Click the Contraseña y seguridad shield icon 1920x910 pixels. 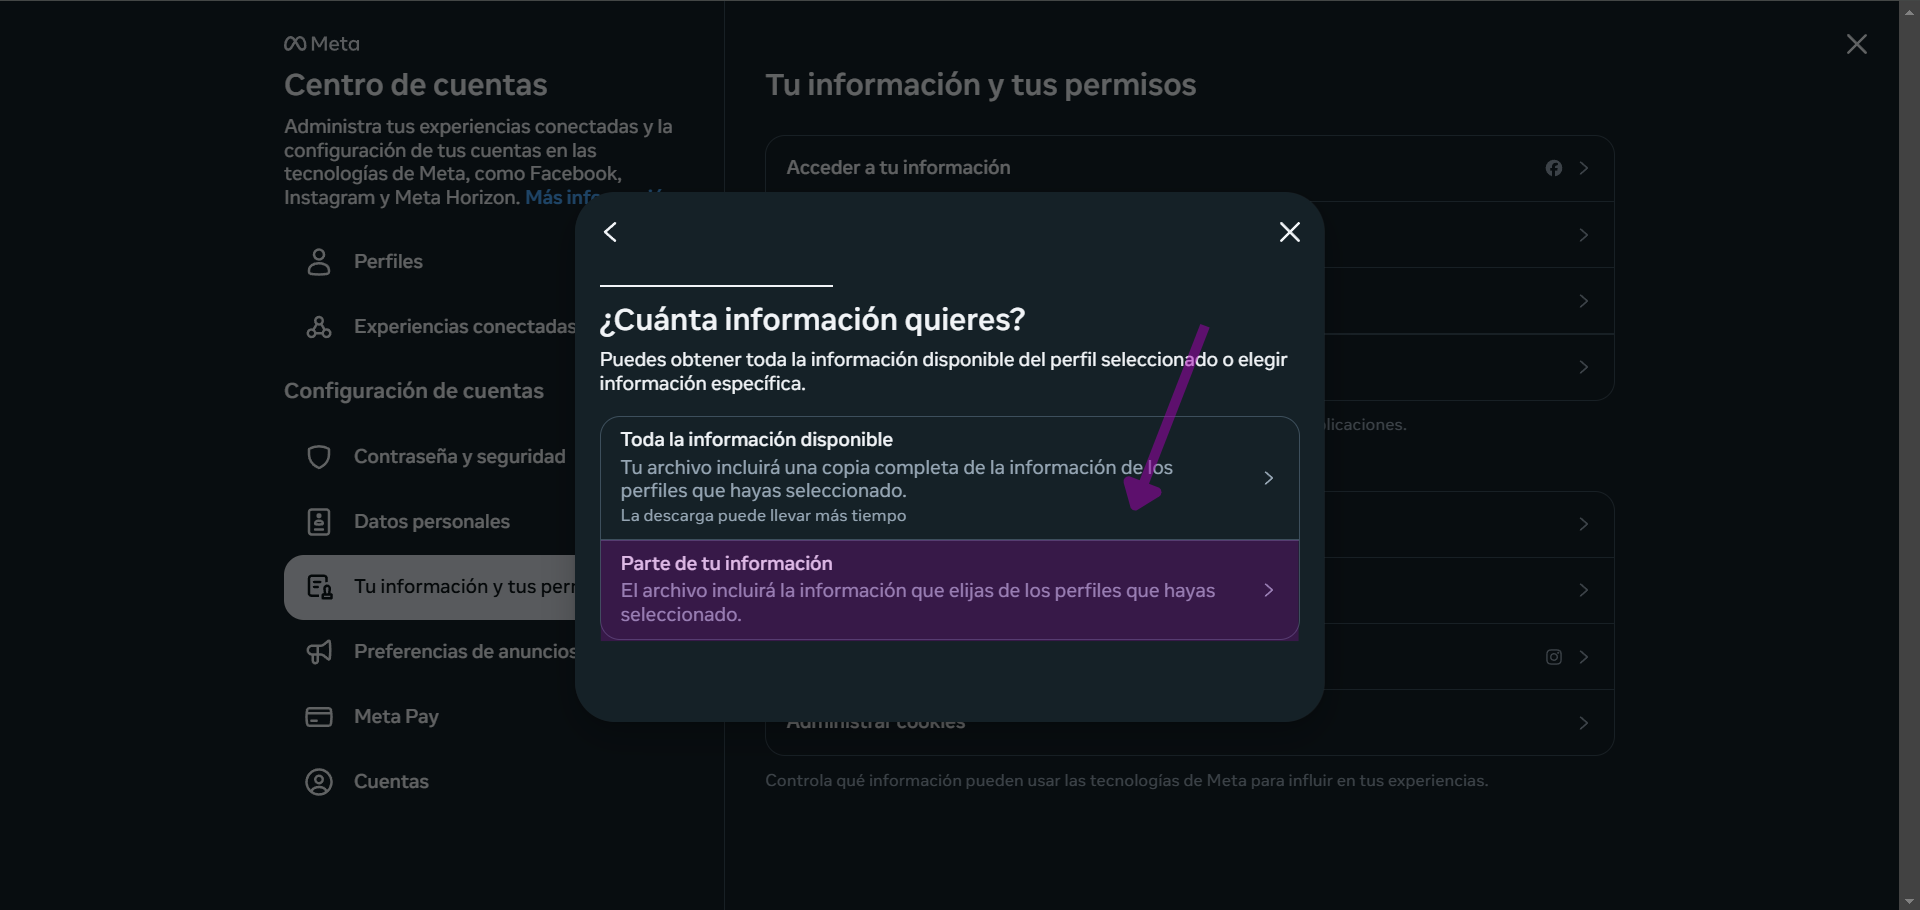pyautogui.click(x=319, y=457)
